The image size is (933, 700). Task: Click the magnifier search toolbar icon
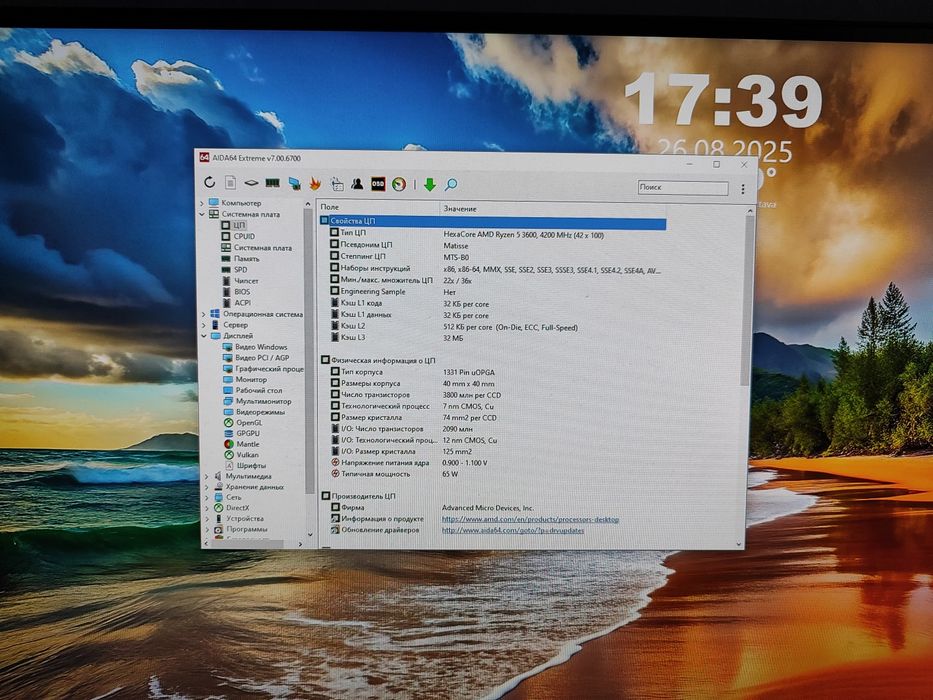pos(451,185)
